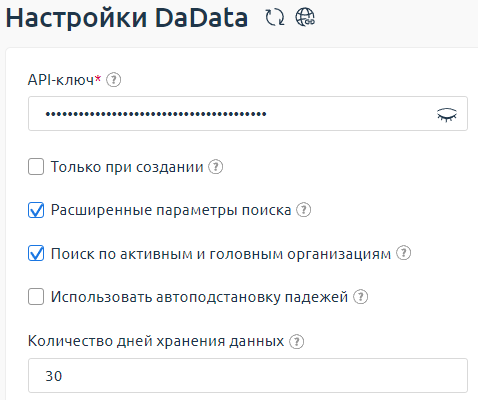Enable the Только при создании checkbox
The height and width of the screenshot is (400, 478).
36,167
